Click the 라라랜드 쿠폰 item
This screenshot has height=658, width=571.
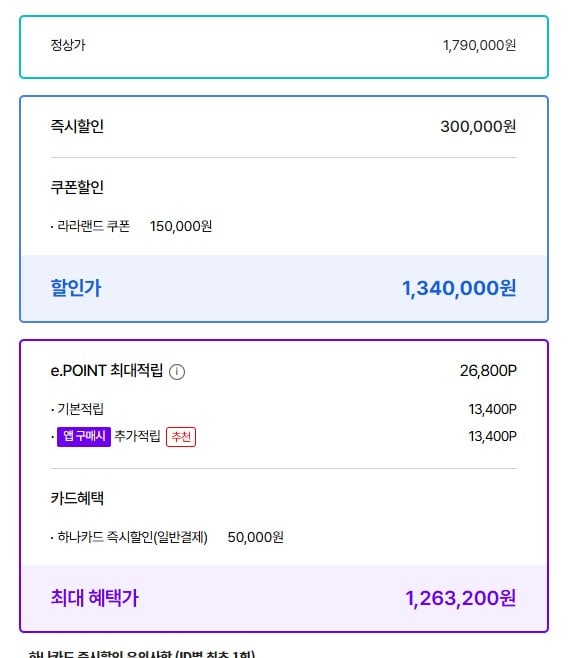tap(94, 226)
